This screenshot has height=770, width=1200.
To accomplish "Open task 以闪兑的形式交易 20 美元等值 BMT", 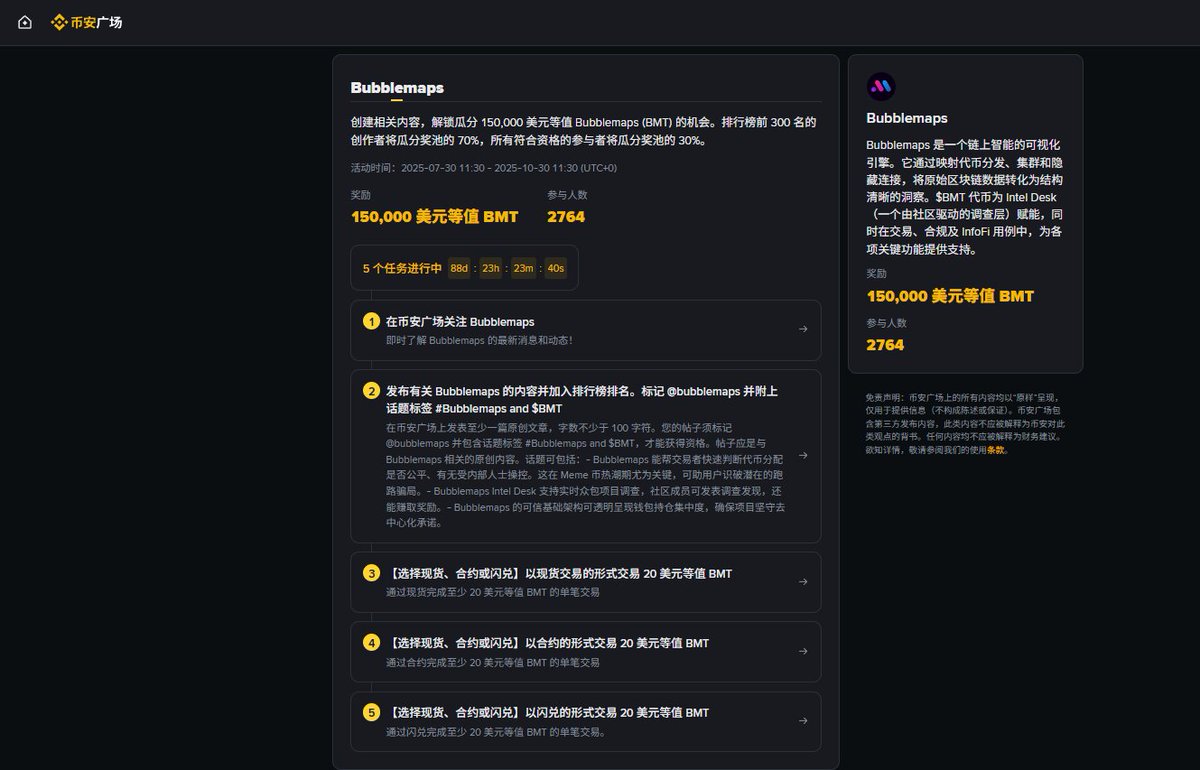I will coord(586,722).
